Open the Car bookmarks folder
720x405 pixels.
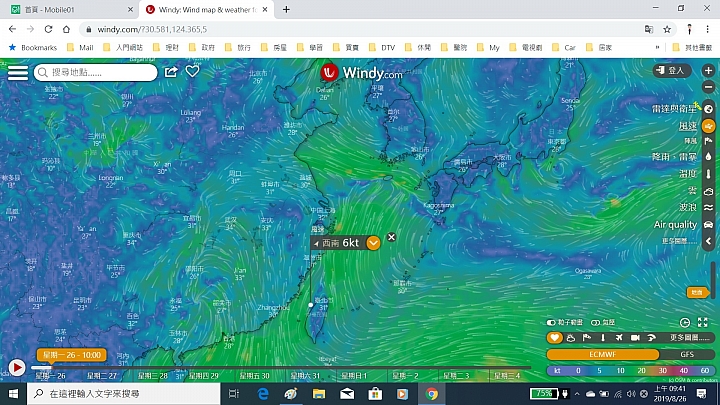pos(564,47)
